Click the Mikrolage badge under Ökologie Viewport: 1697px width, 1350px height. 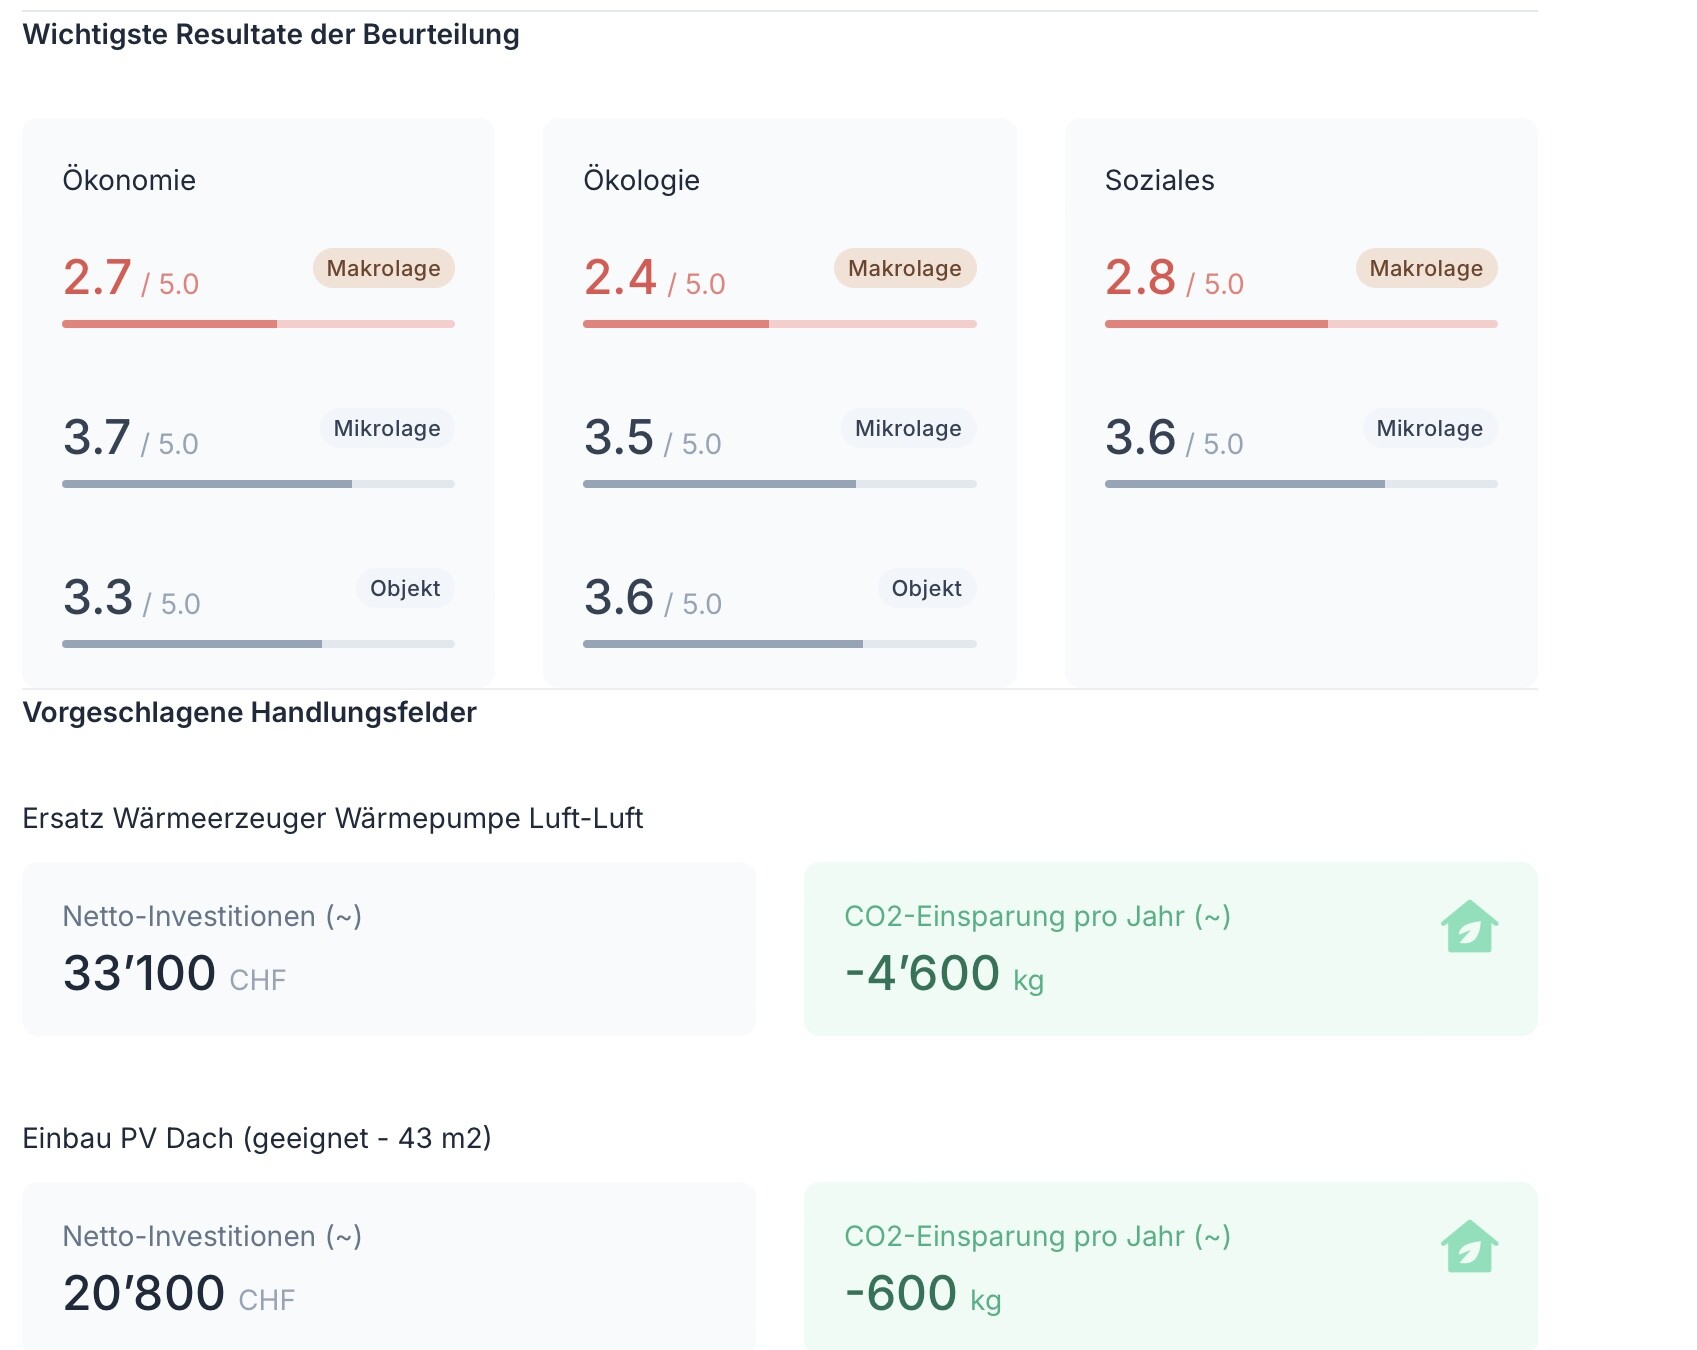click(908, 428)
